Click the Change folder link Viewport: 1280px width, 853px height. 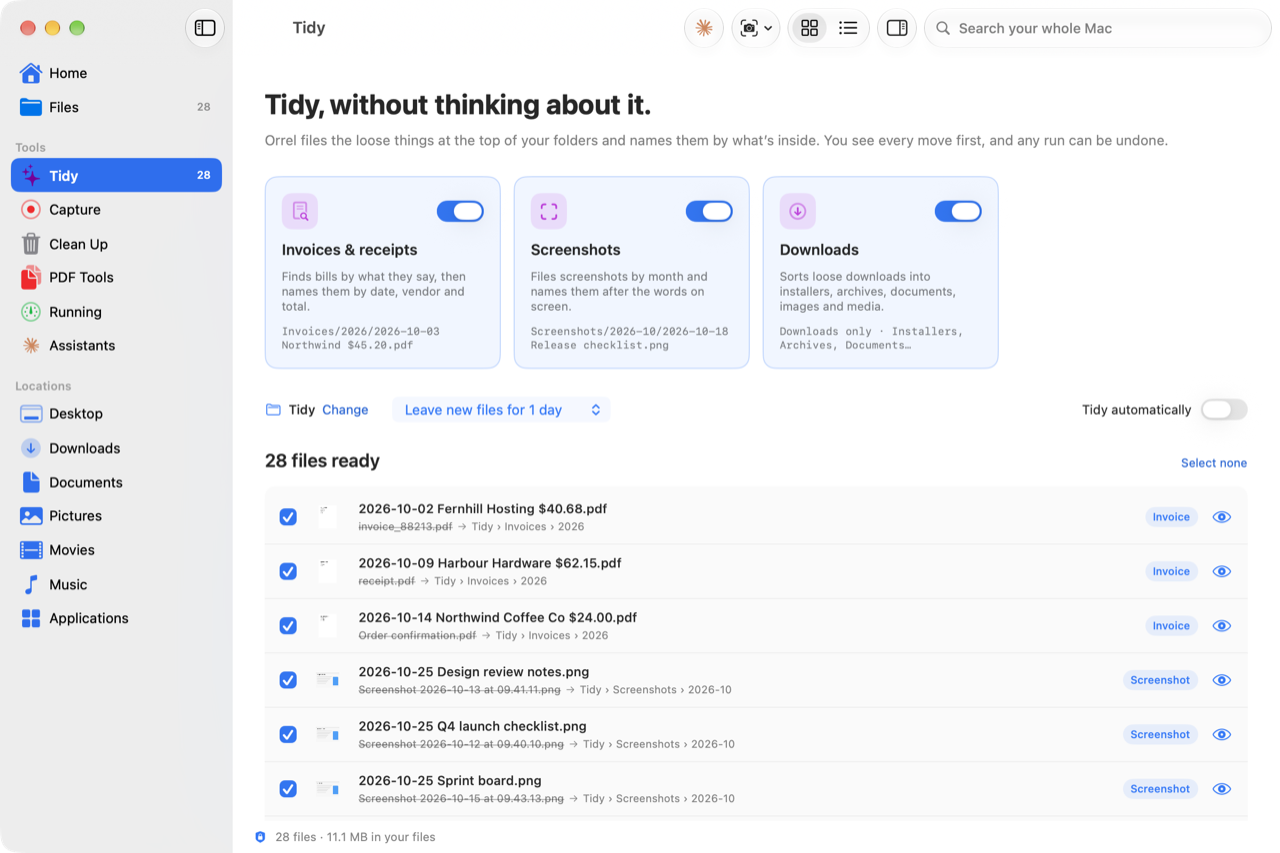[x=345, y=410]
